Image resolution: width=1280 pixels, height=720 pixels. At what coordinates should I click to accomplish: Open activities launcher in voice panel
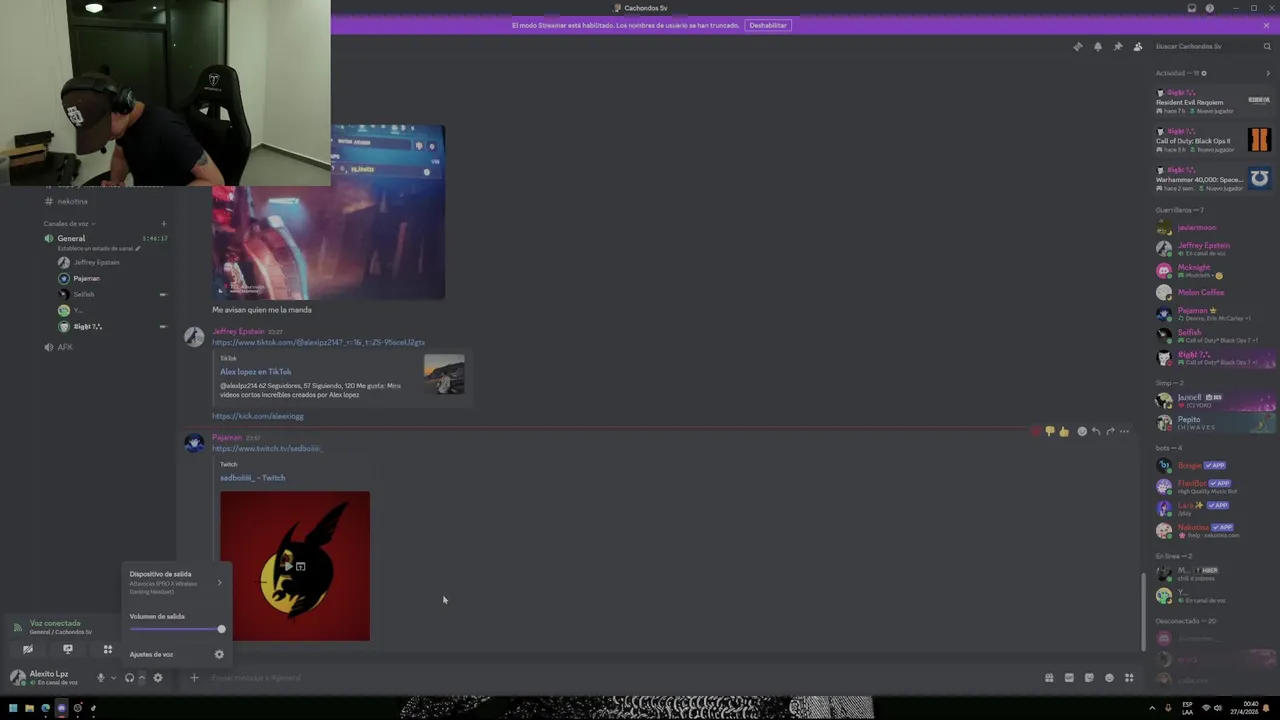(108, 649)
